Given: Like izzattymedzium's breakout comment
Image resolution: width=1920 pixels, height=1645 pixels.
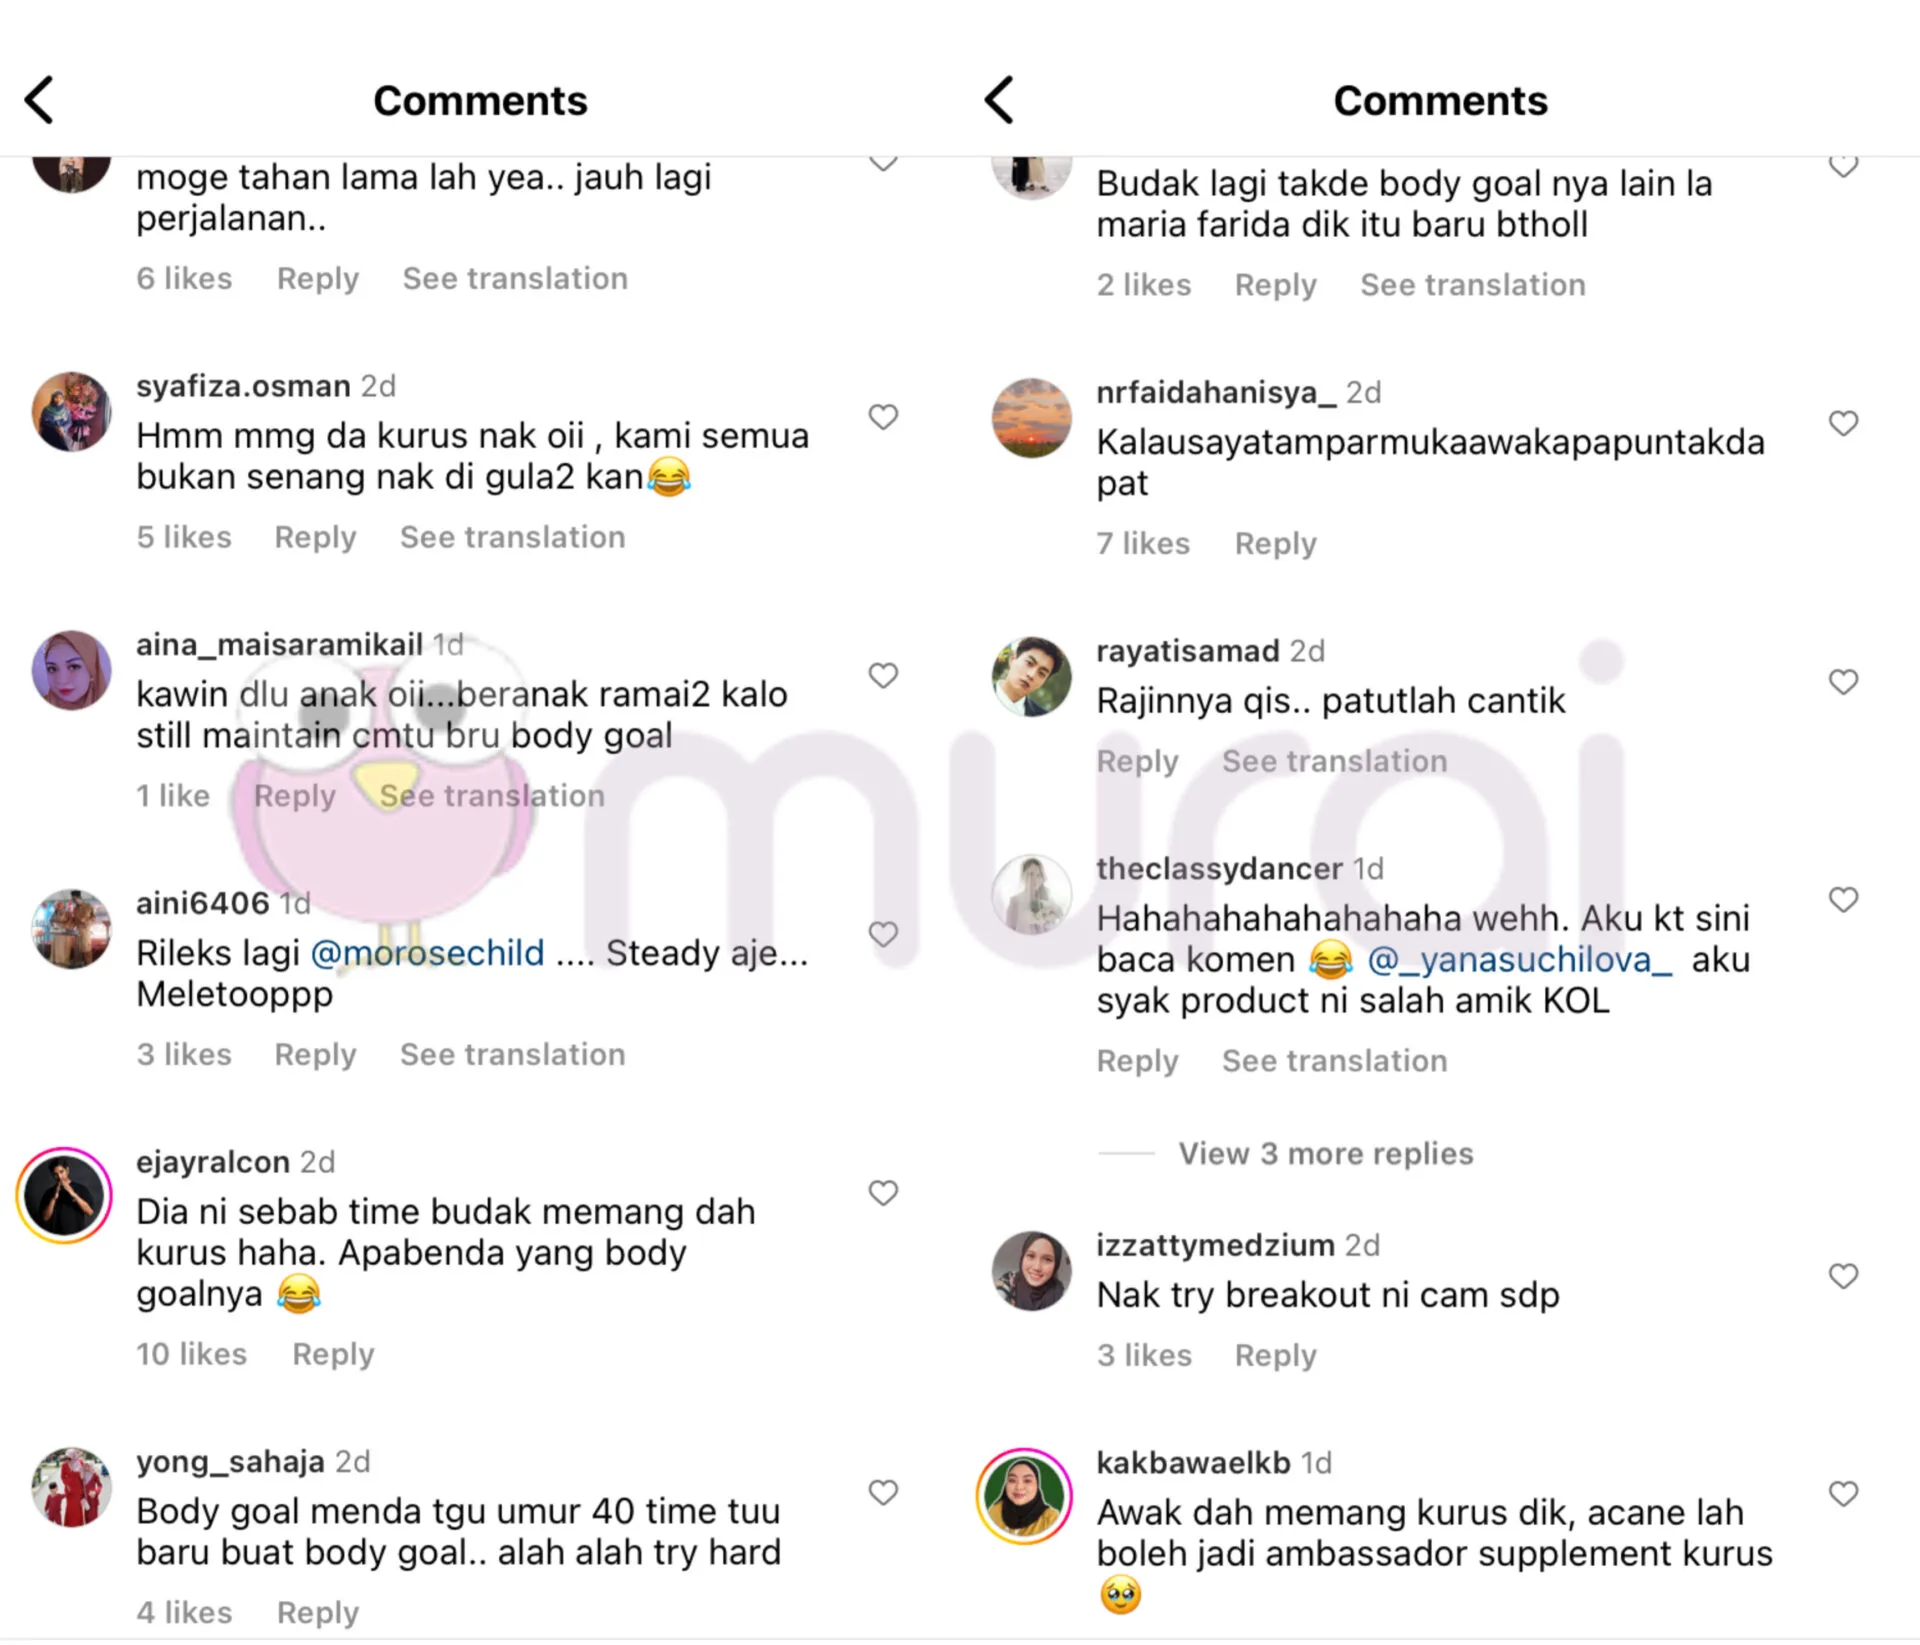Looking at the screenshot, I should (1843, 1276).
